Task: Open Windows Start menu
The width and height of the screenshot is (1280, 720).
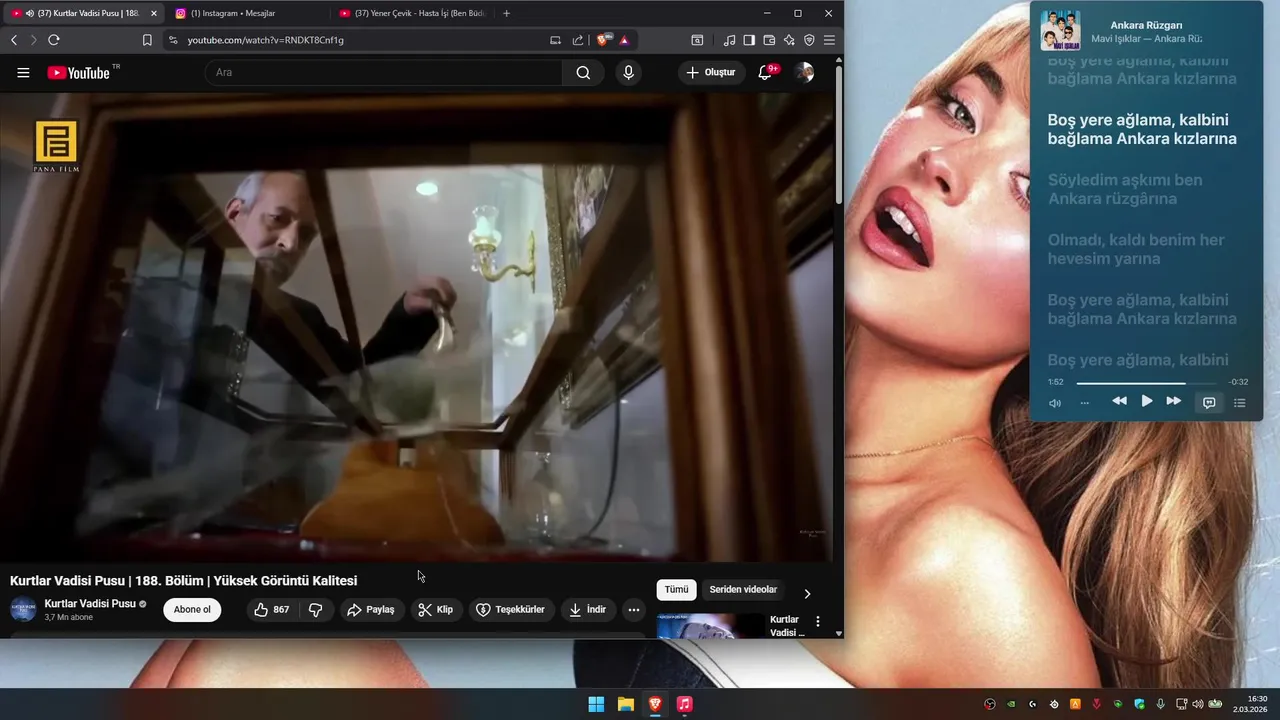Action: click(596, 704)
